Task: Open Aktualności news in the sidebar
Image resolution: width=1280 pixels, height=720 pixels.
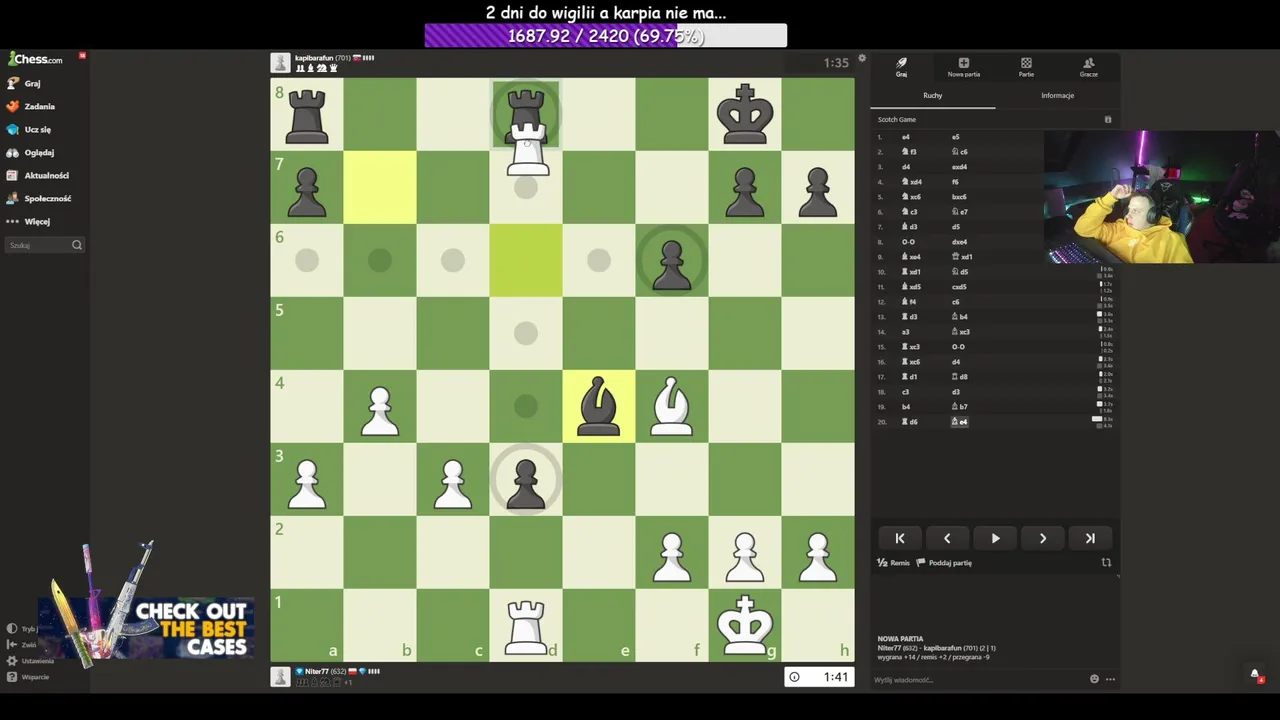Action: 37,175
